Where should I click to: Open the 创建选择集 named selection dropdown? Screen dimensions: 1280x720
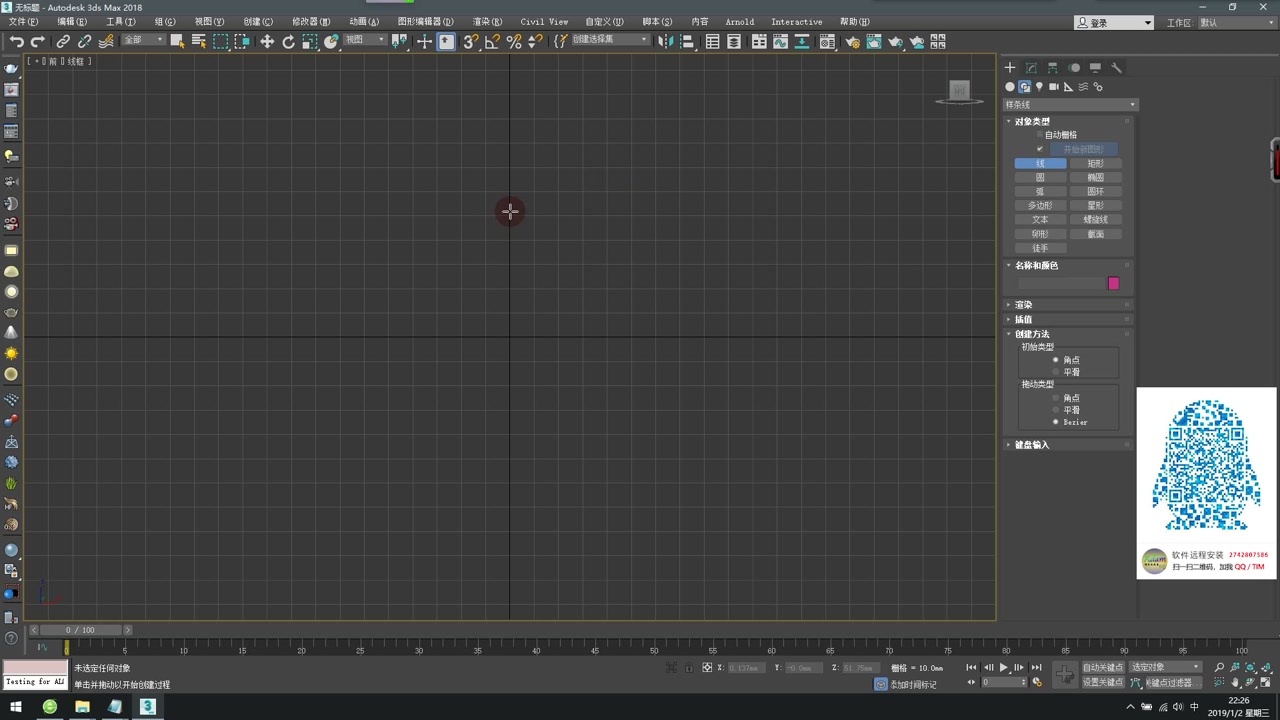[x=609, y=40]
